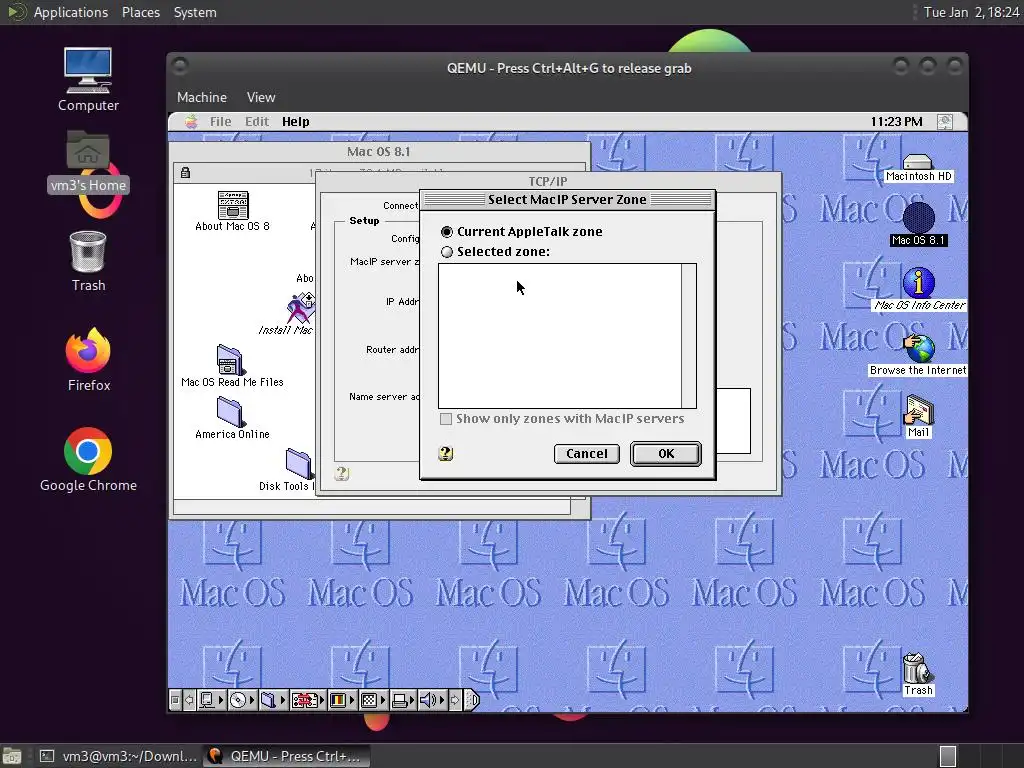Launch Firefox from desktop
The width and height of the screenshot is (1024, 768).
pos(88,360)
